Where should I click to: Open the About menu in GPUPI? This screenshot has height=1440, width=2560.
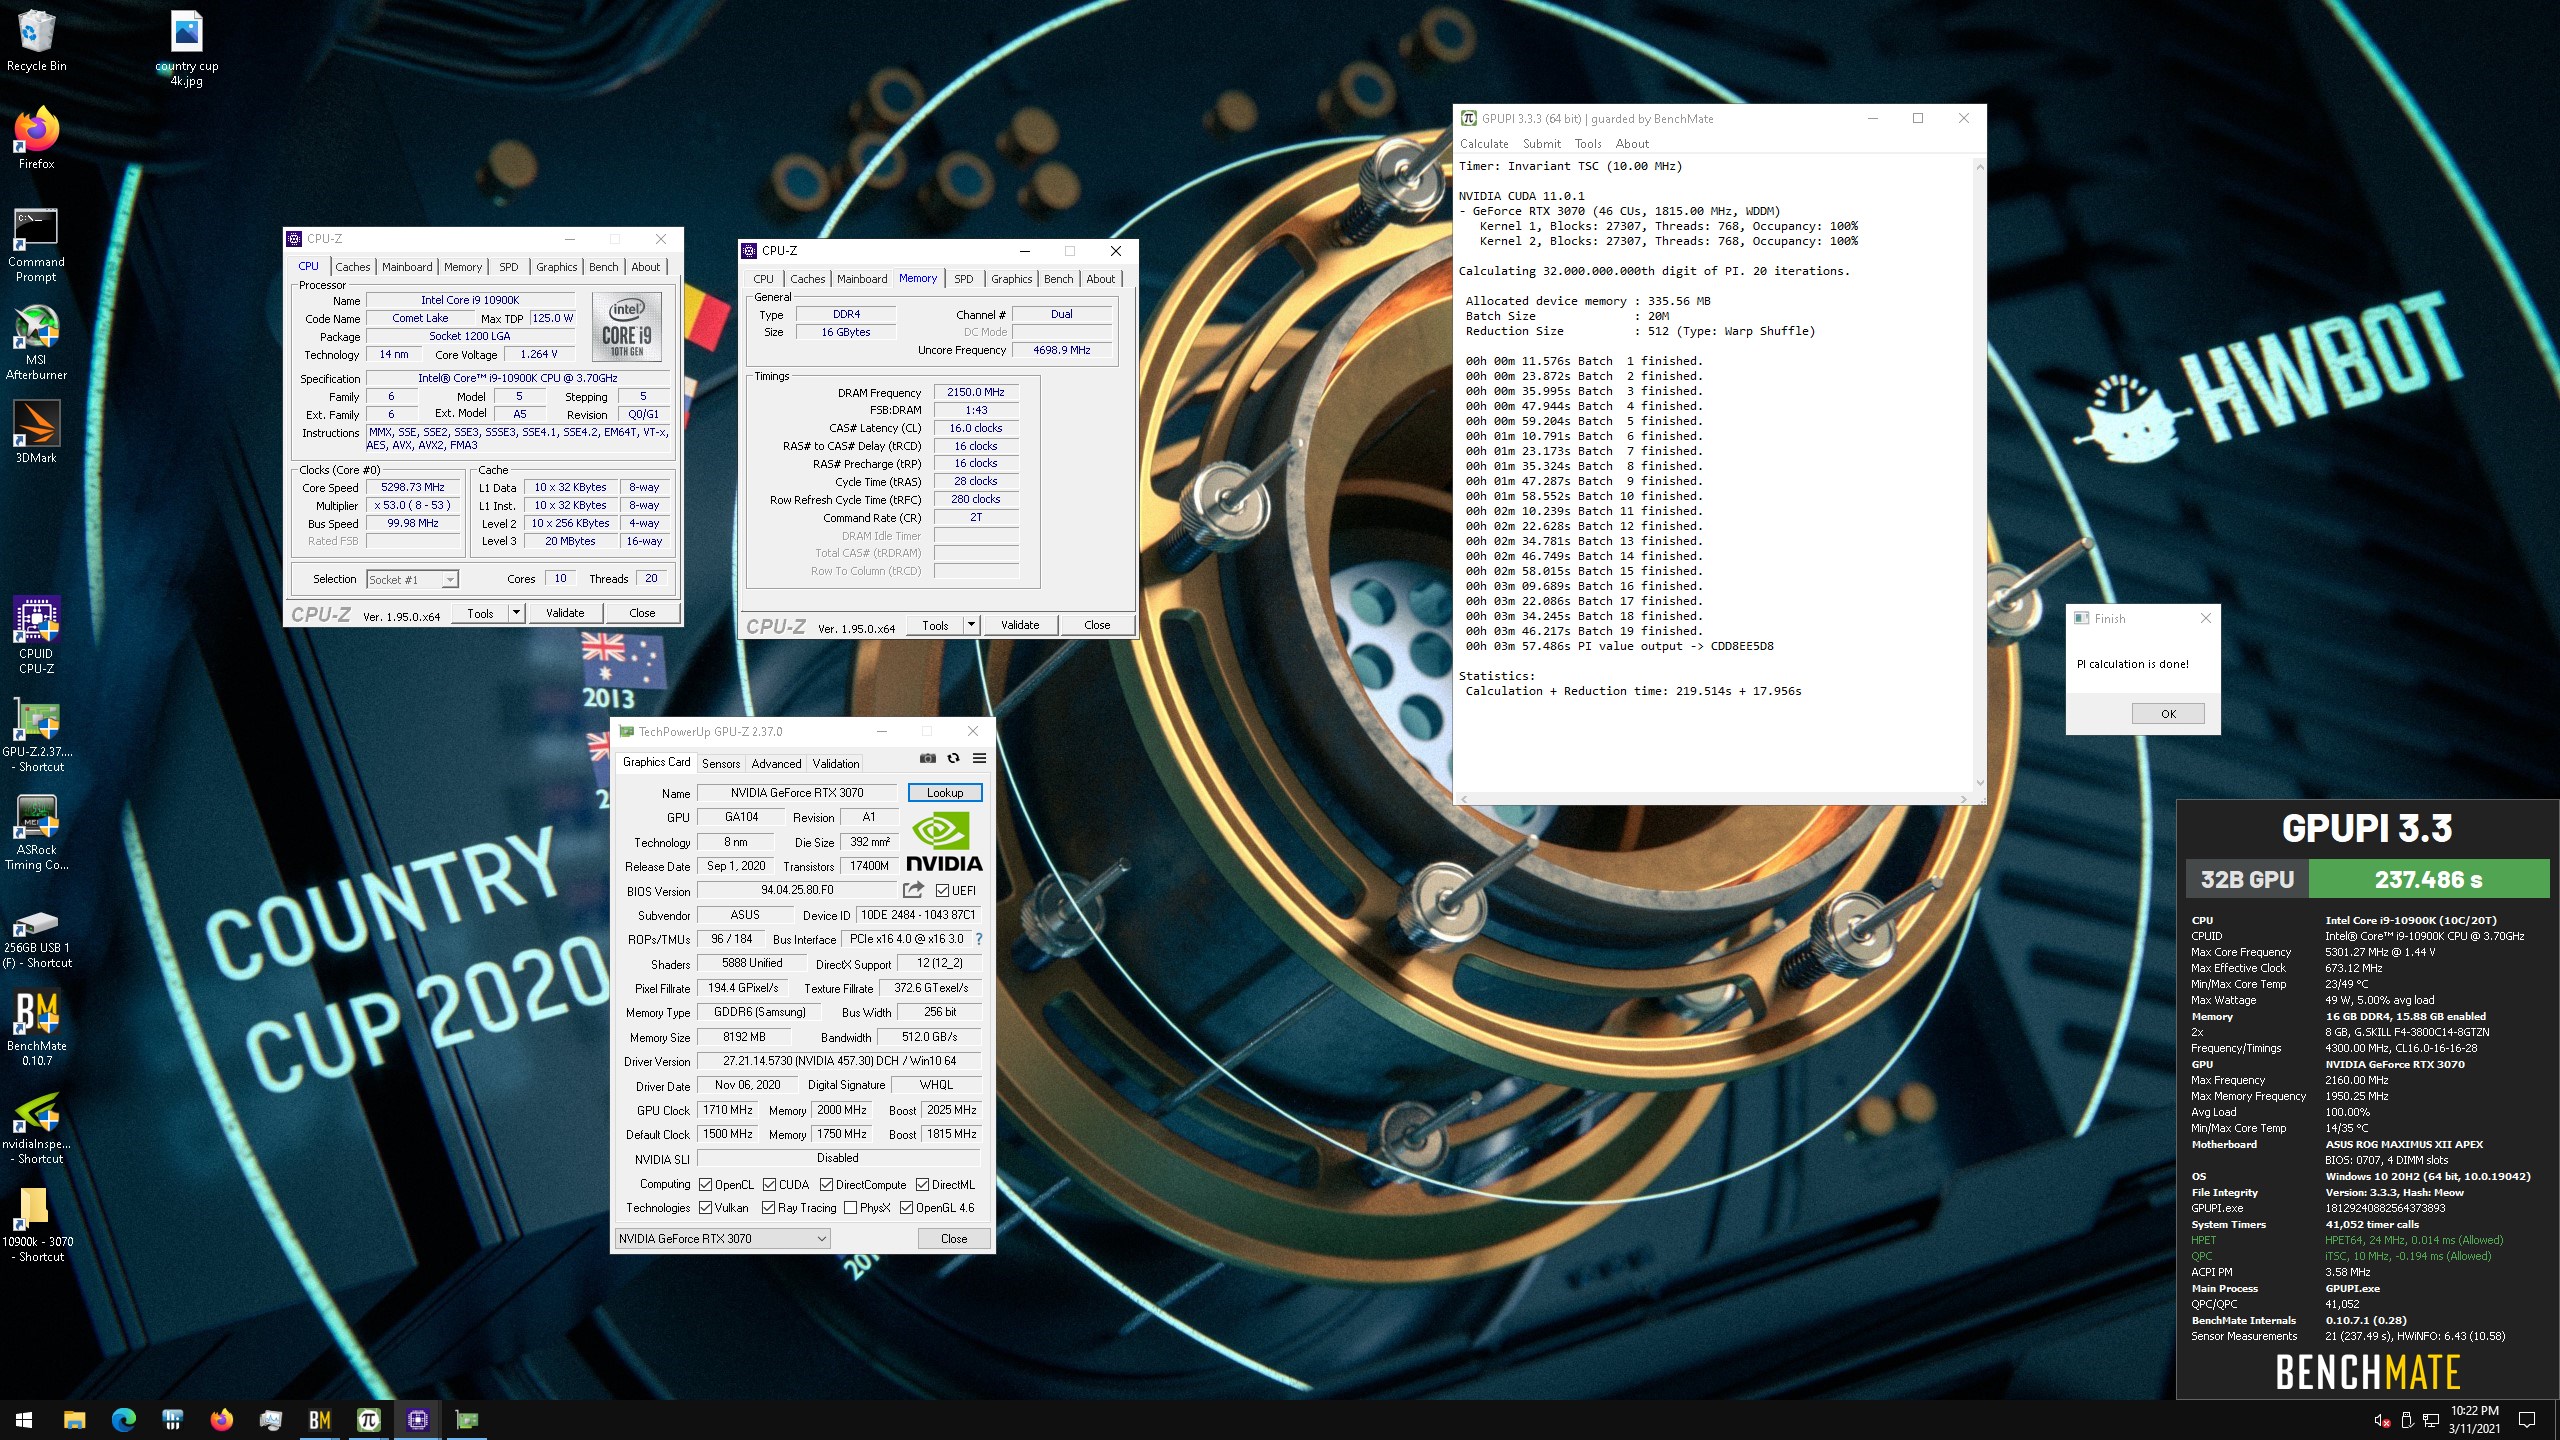[x=1632, y=143]
